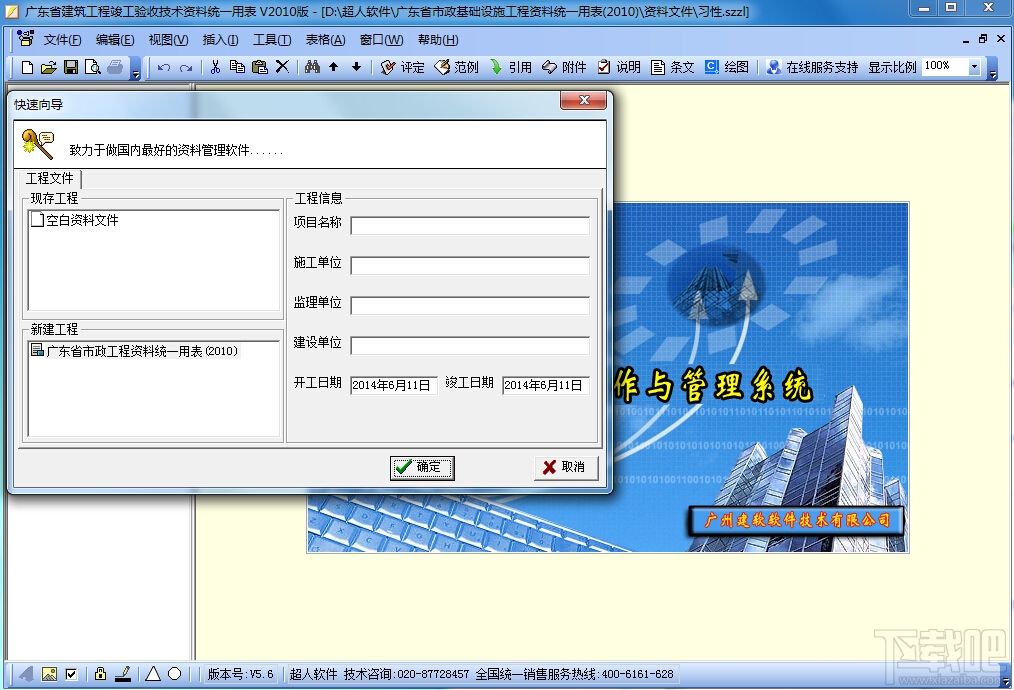Click the 附件 toolbar button
Viewport: 1014px width, 690px height.
tap(565, 67)
